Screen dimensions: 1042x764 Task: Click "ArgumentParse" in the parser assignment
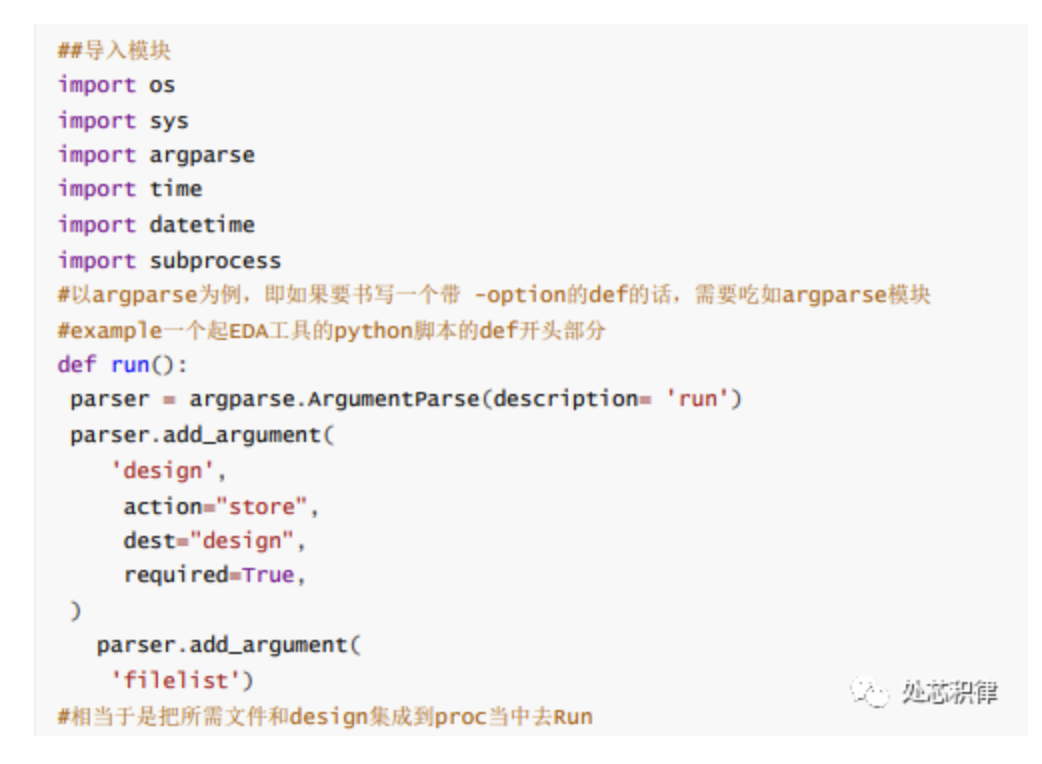pyautogui.click(x=393, y=399)
